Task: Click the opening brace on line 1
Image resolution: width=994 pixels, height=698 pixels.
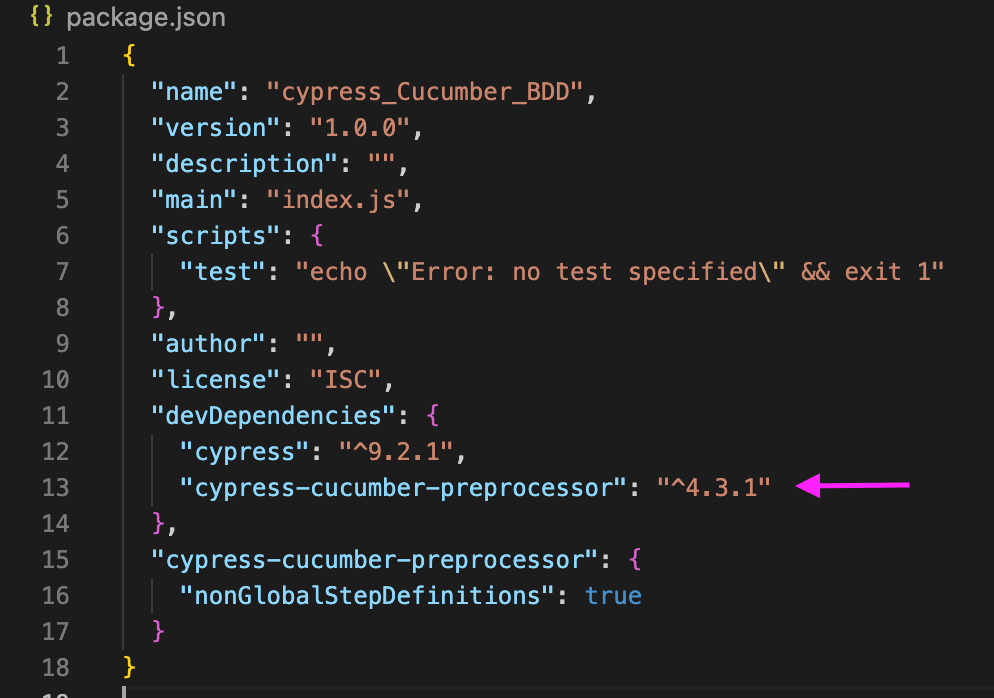Action: point(127,55)
